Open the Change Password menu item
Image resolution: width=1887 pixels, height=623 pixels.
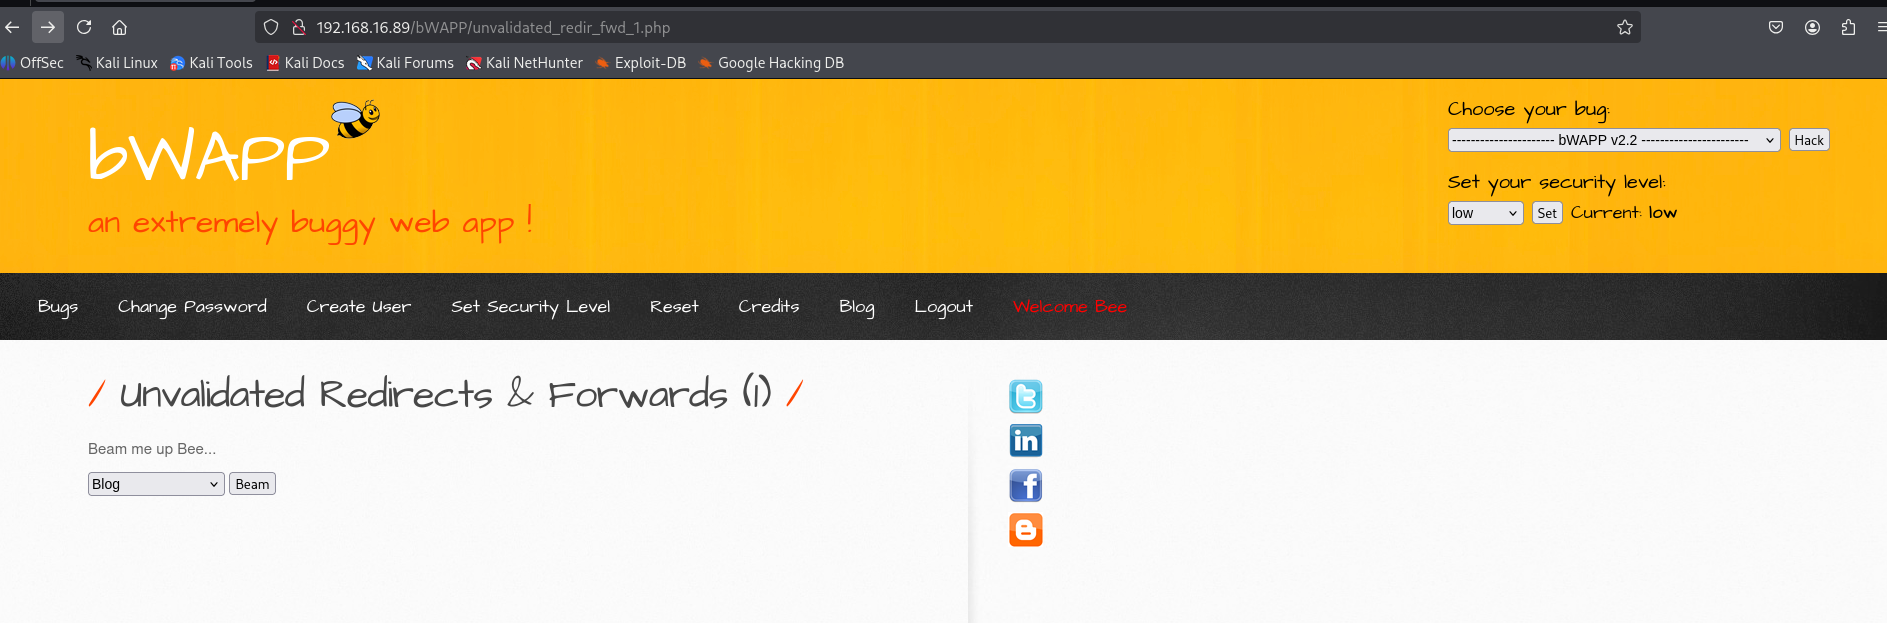coord(192,307)
